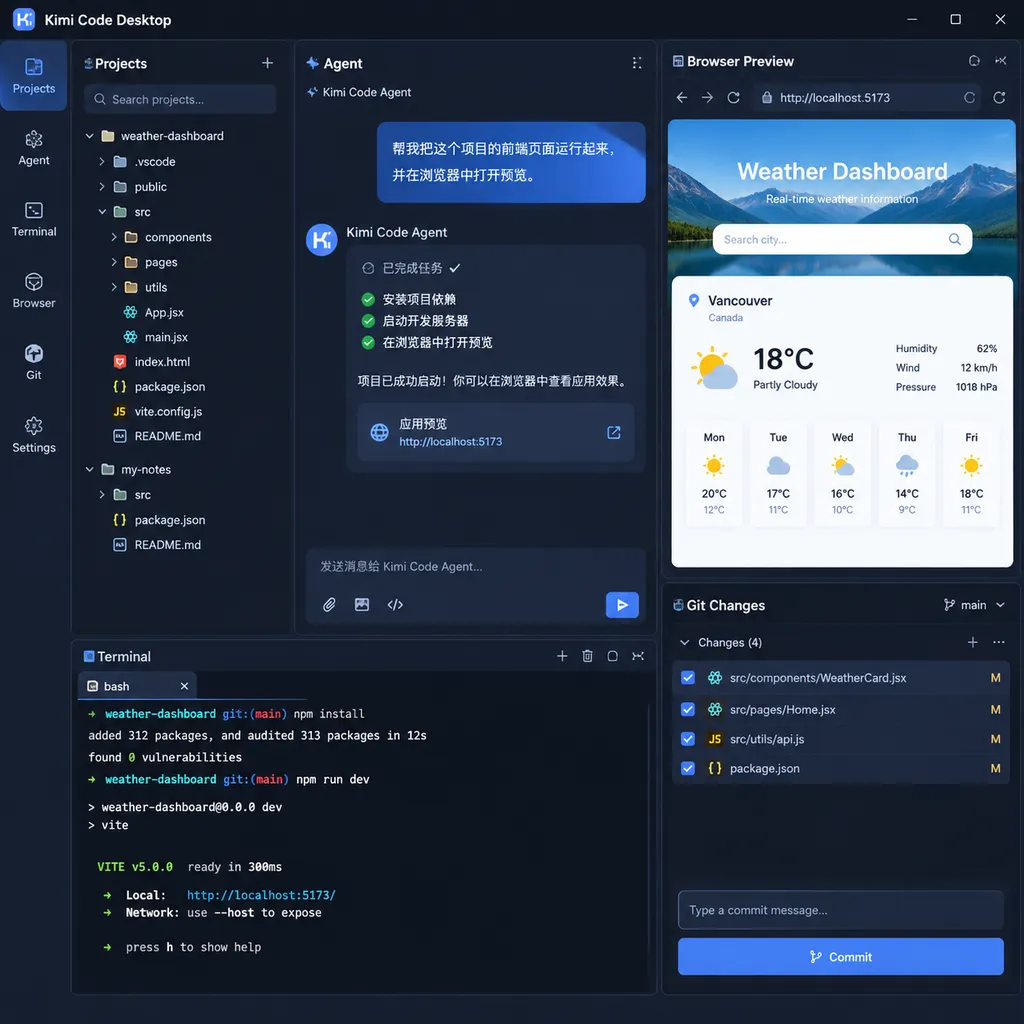Go back in Browser Preview
Viewport: 1024px width, 1024px height.
click(682, 97)
